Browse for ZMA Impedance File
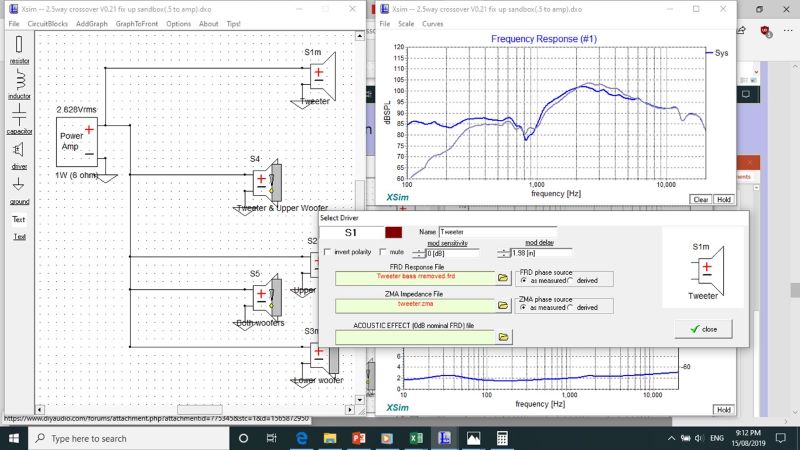The width and height of the screenshot is (800, 450). click(x=503, y=305)
